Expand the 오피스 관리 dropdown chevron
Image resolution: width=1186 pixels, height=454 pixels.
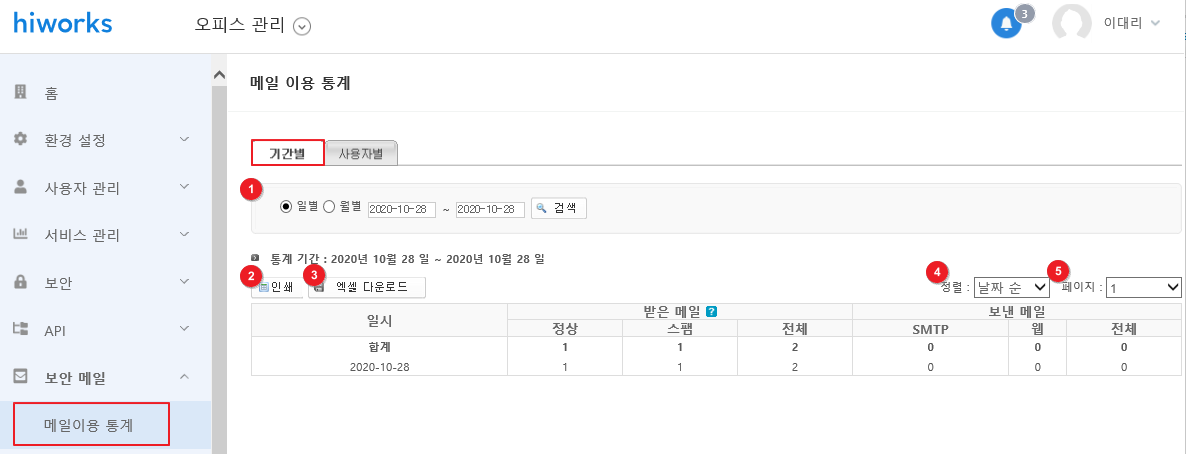[x=302, y=26]
